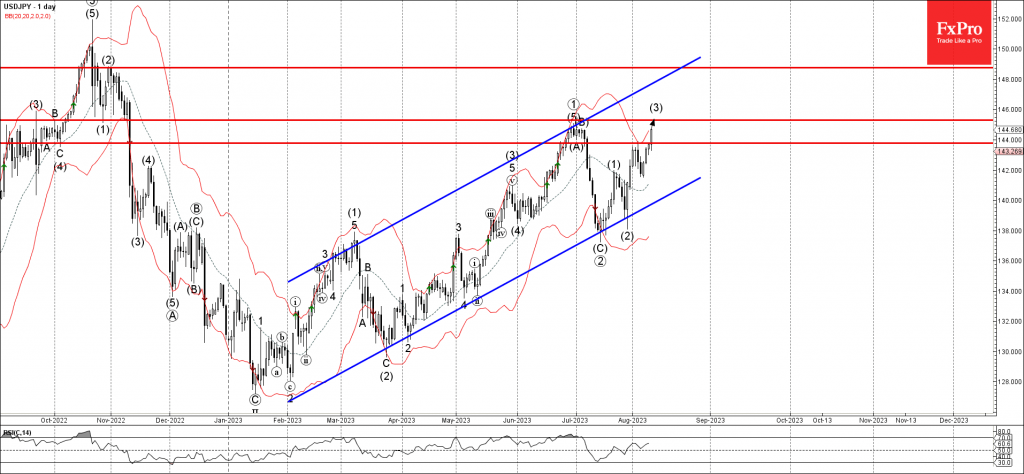Click the Oct-2022 date on time axis

tap(53, 421)
